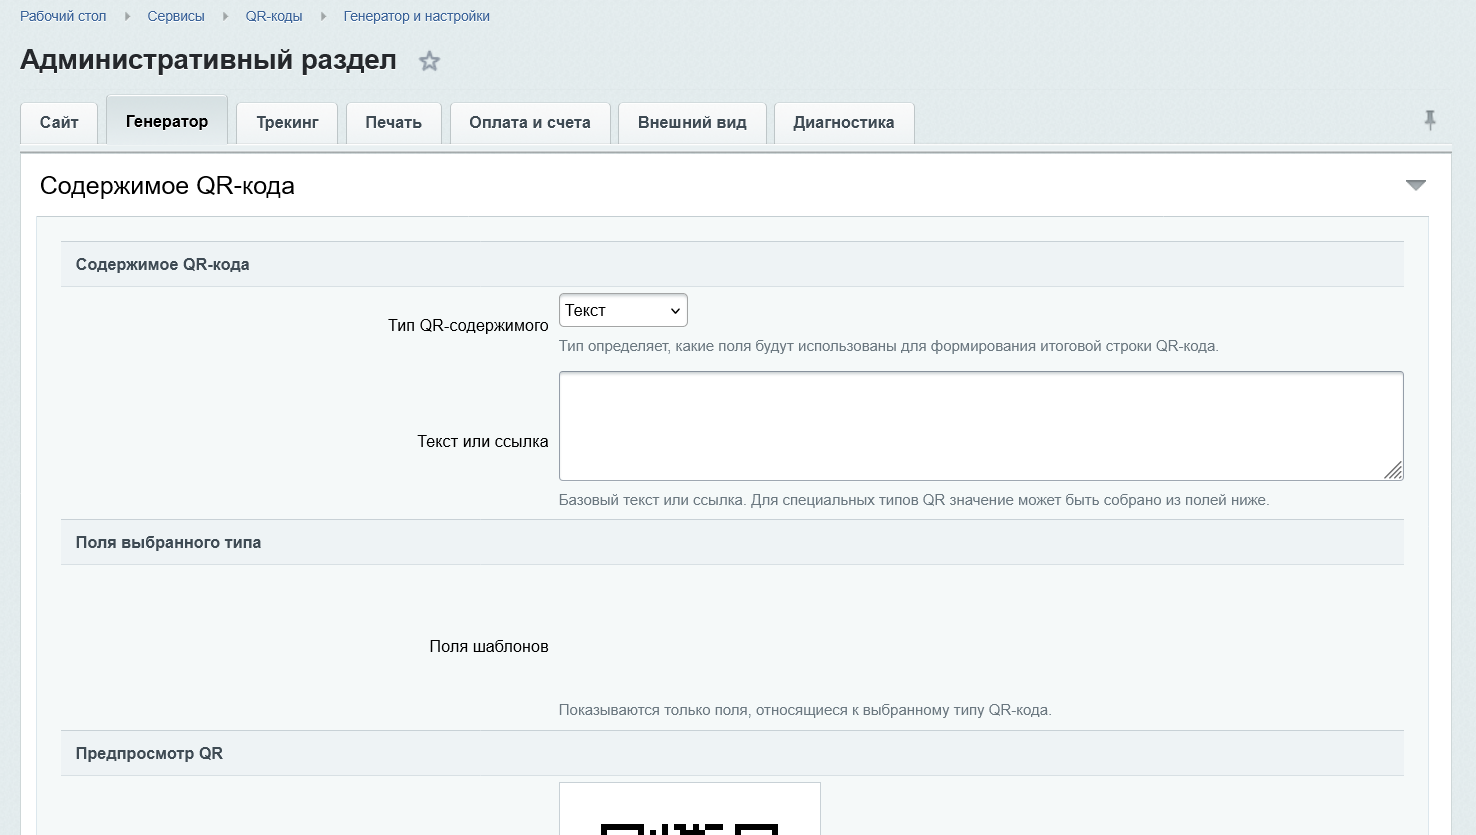Click the Административный раздел page title
Screen dimensions: 1476x835
pos(208,60)
